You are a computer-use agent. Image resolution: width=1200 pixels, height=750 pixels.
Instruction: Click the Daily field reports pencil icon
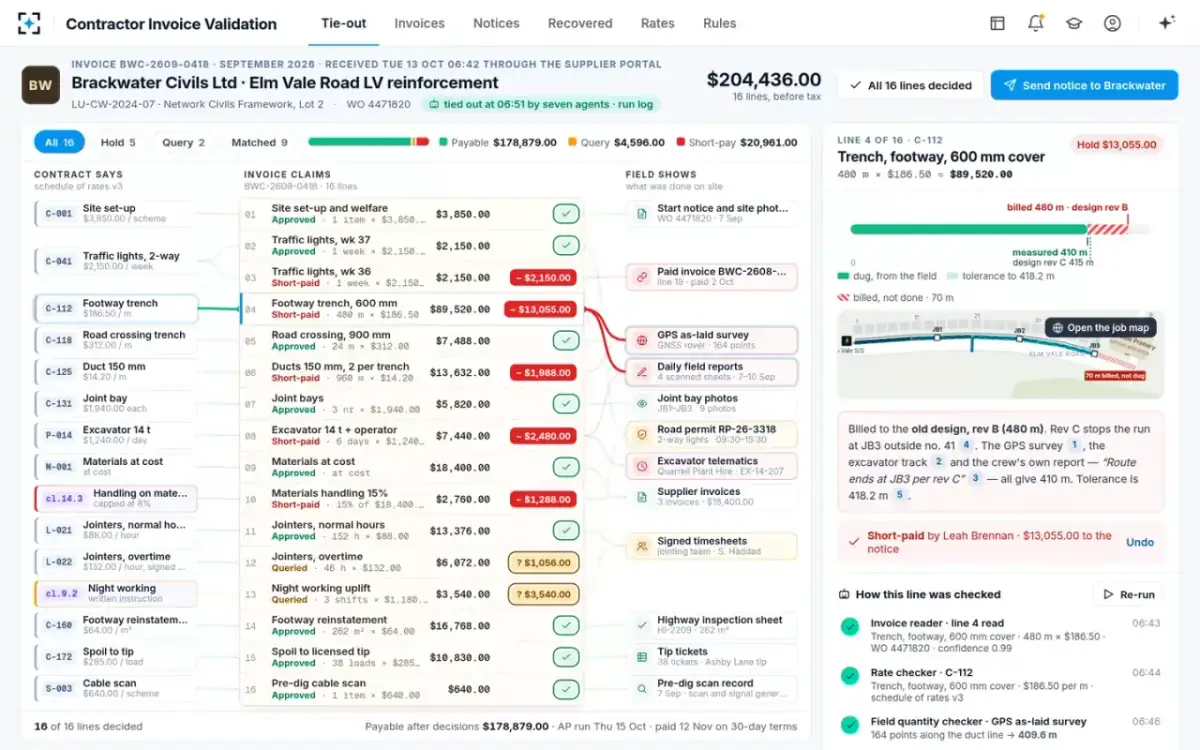[642, 372]
